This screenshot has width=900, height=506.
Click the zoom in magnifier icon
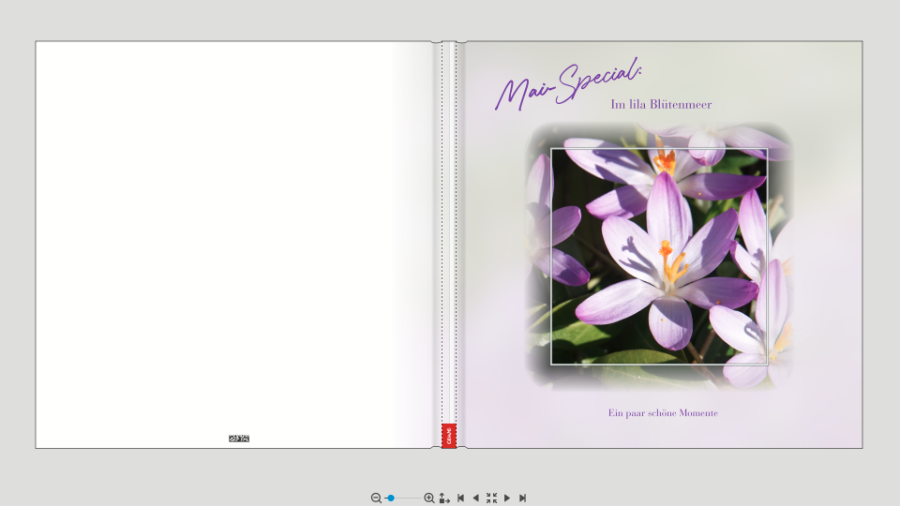tap(429, 498)
